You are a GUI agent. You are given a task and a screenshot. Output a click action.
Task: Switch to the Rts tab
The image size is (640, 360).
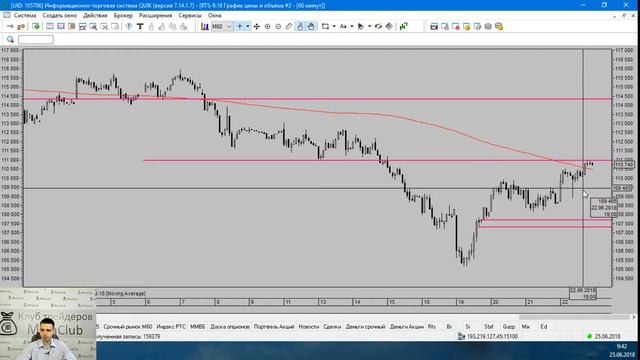432,327
